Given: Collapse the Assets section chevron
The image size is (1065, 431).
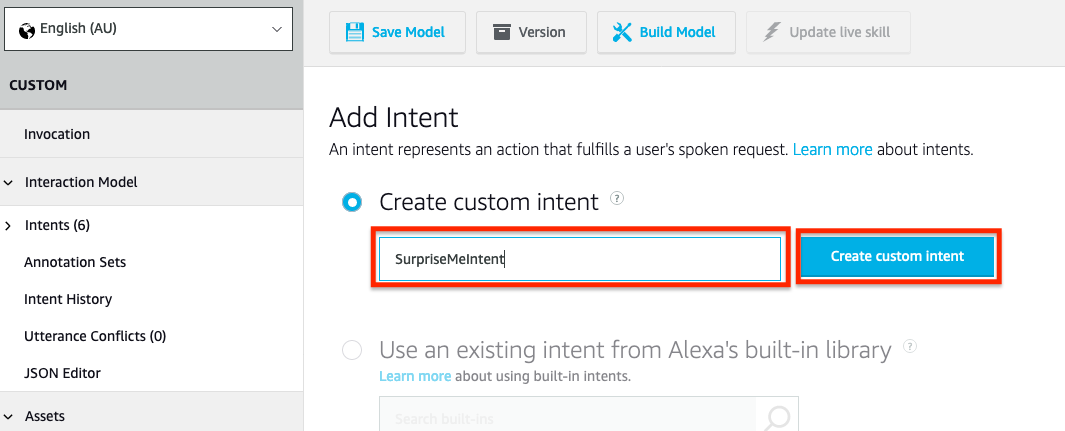Looking at the screenshot, I should click(8, 416).
